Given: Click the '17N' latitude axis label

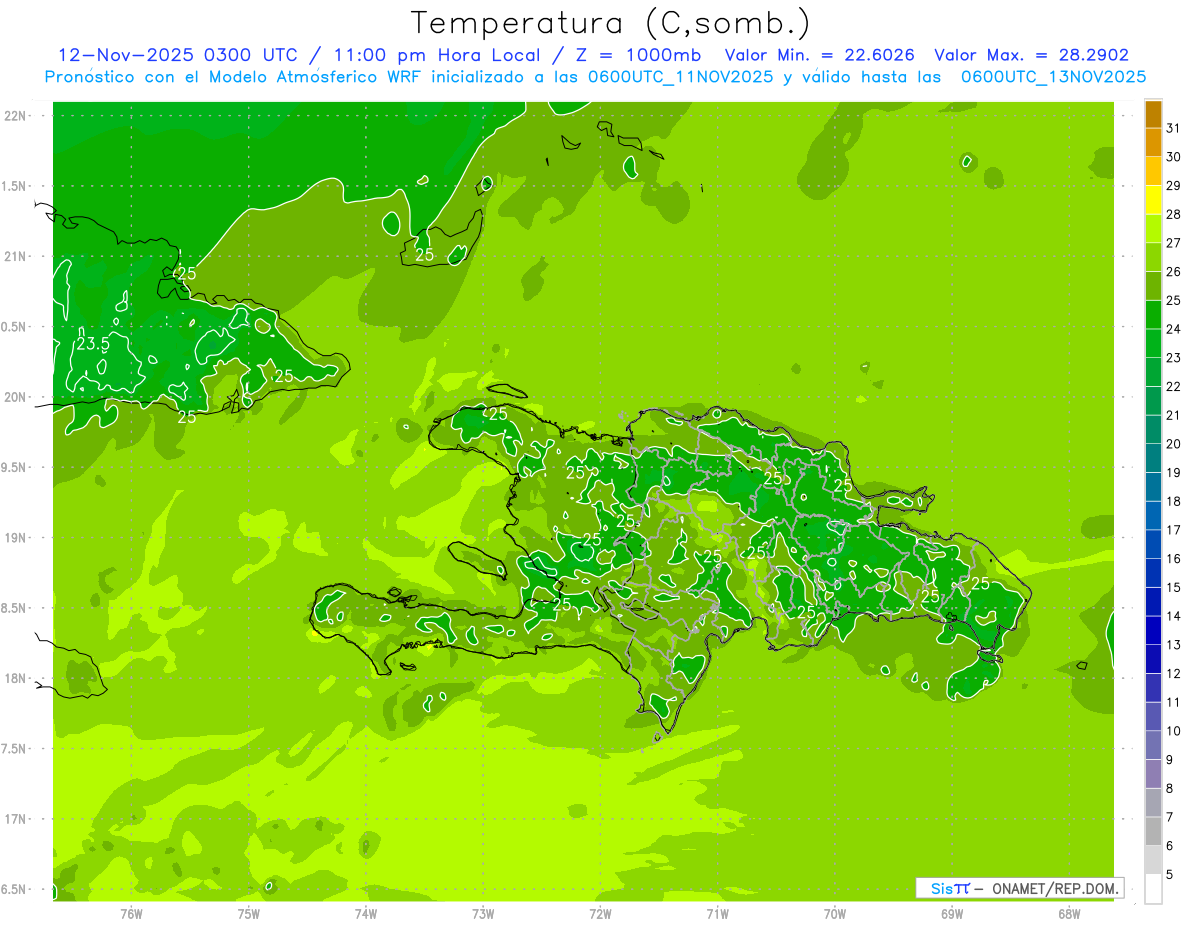Looking at the screenshot, I should click(17, 819).
